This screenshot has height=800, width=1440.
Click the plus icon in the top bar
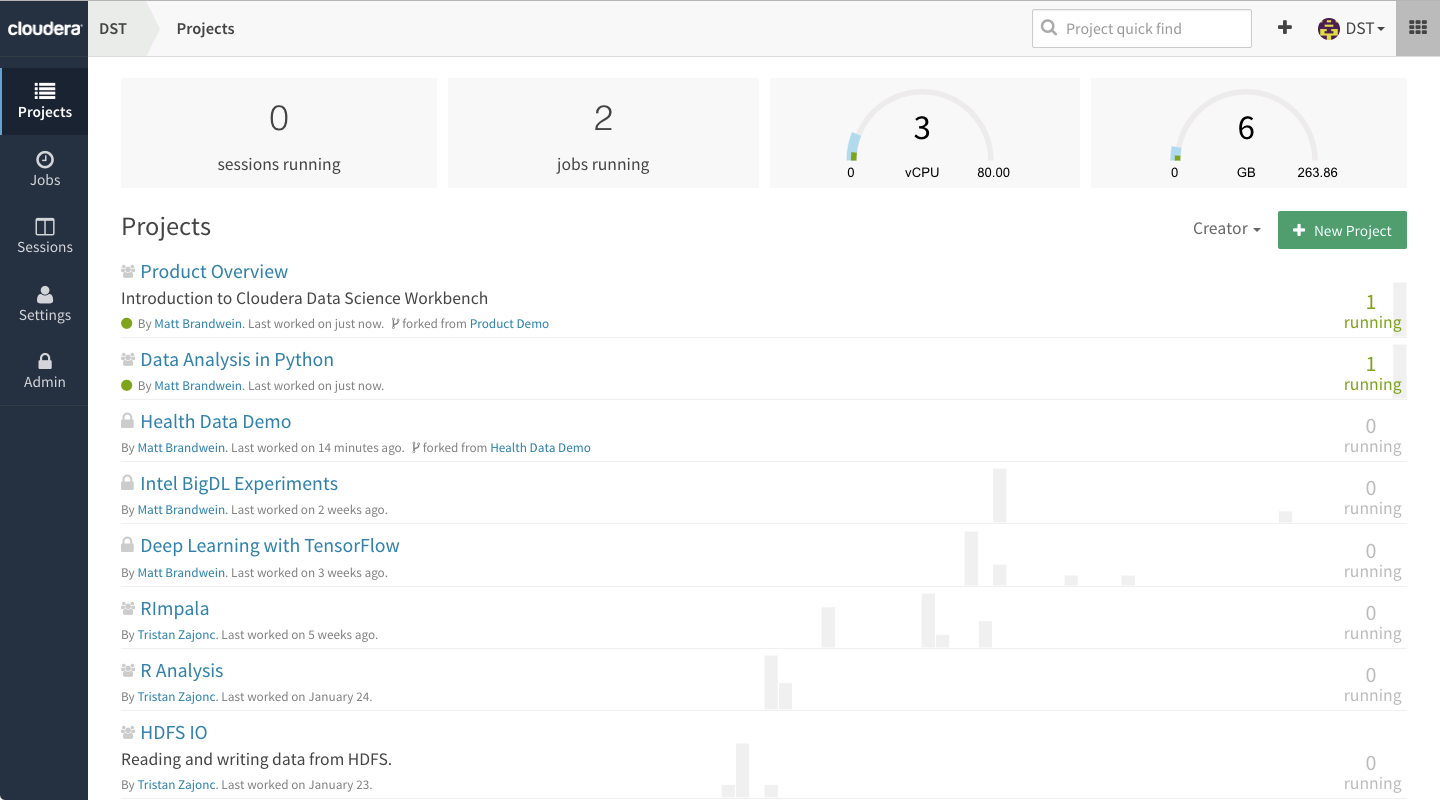coord(1284,28)
